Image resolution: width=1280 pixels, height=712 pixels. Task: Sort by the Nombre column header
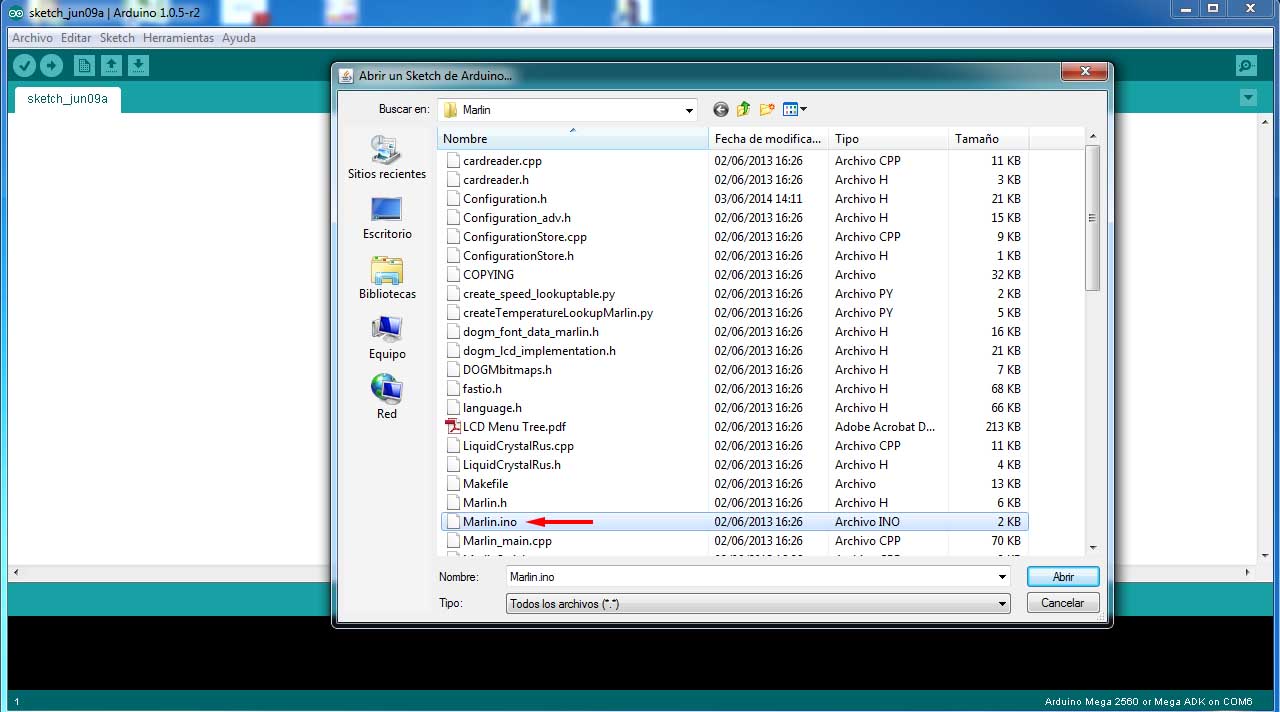tap(573, 139)
